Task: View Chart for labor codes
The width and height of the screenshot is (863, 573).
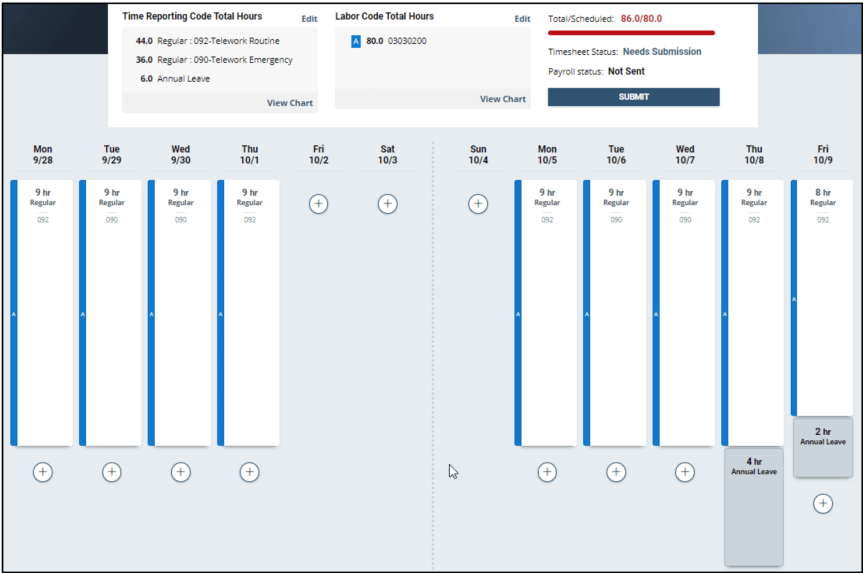Action: pos(502,99)
